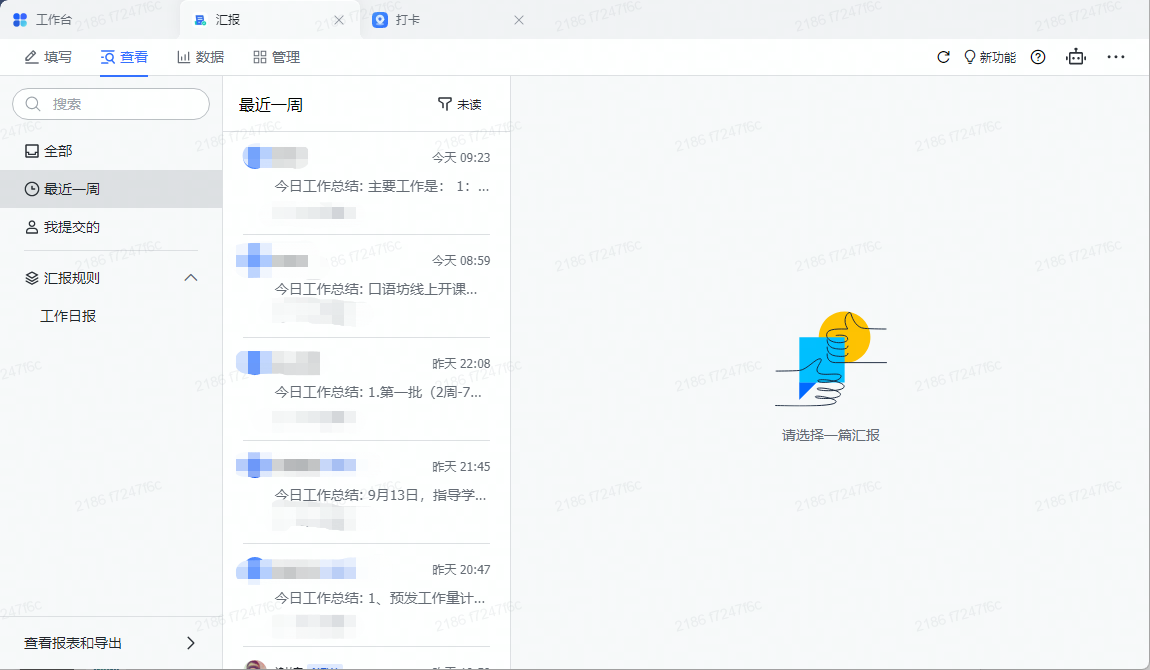Open the more options ellipsis menu
The width and height of the screenshot is (1150, 670).
[x=1115, y=57]
